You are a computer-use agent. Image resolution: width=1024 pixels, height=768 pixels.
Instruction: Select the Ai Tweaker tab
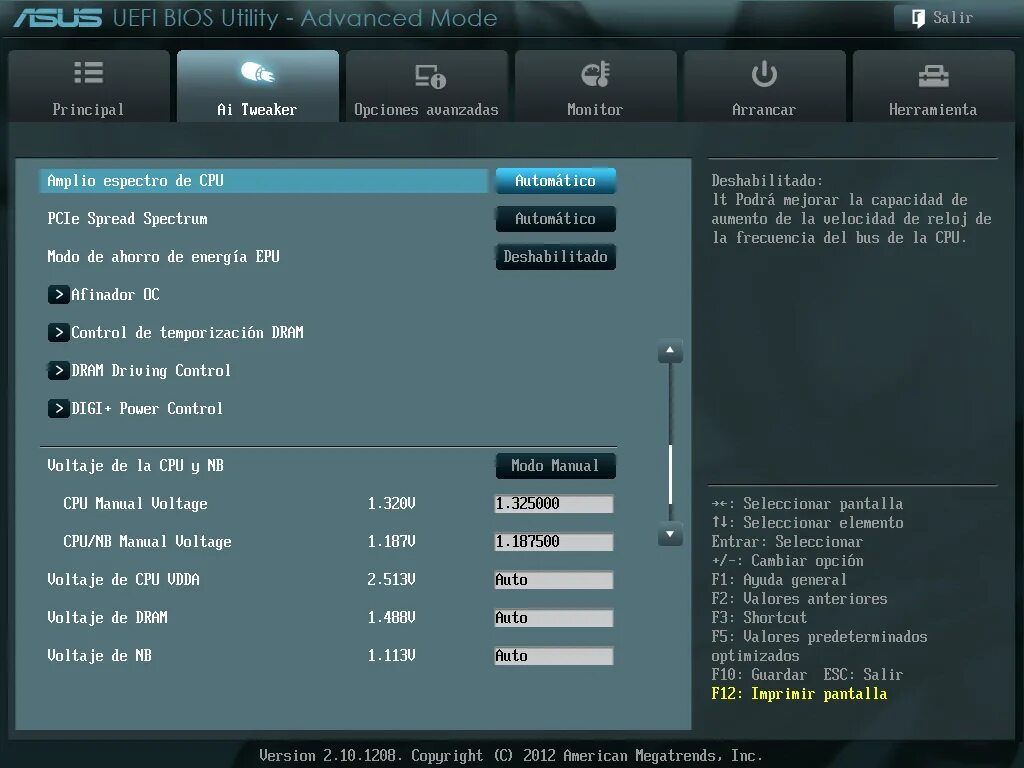point(257,86)
